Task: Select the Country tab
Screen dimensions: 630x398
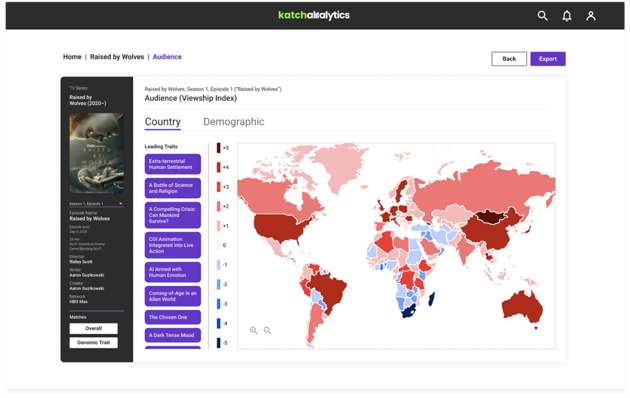Action: point(163,122)
